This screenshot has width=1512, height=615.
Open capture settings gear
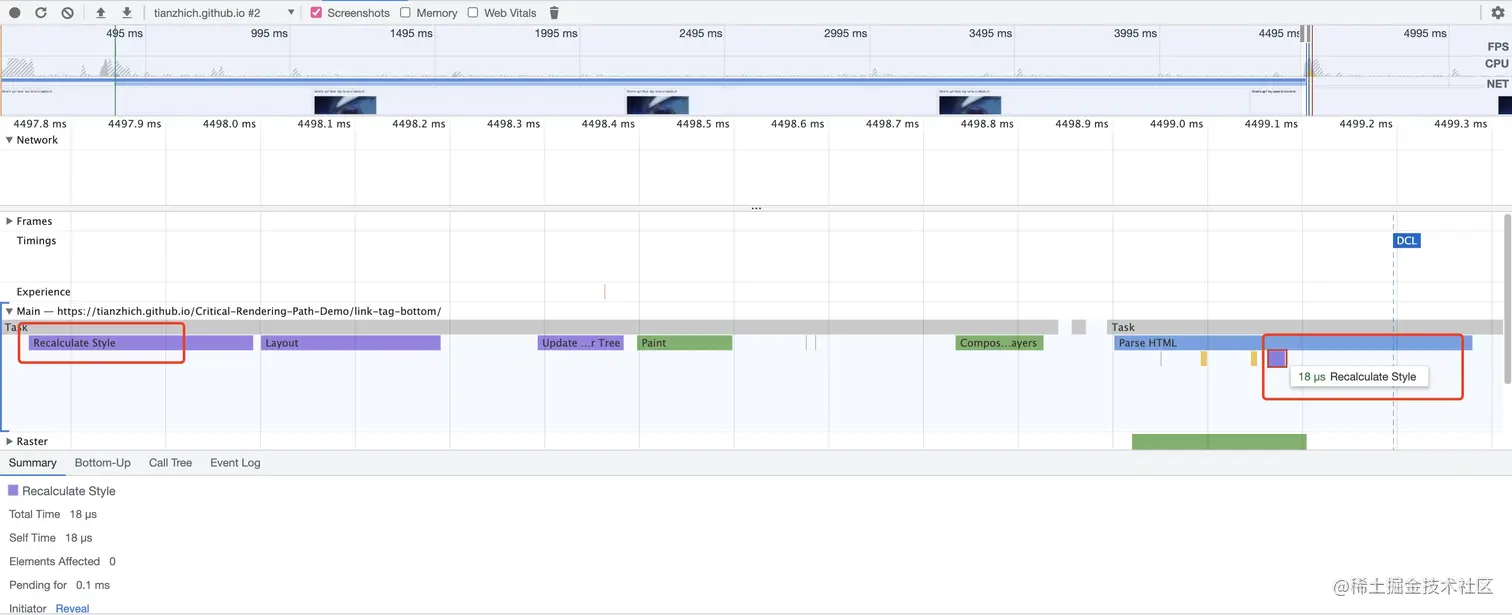coord(1498,13)
